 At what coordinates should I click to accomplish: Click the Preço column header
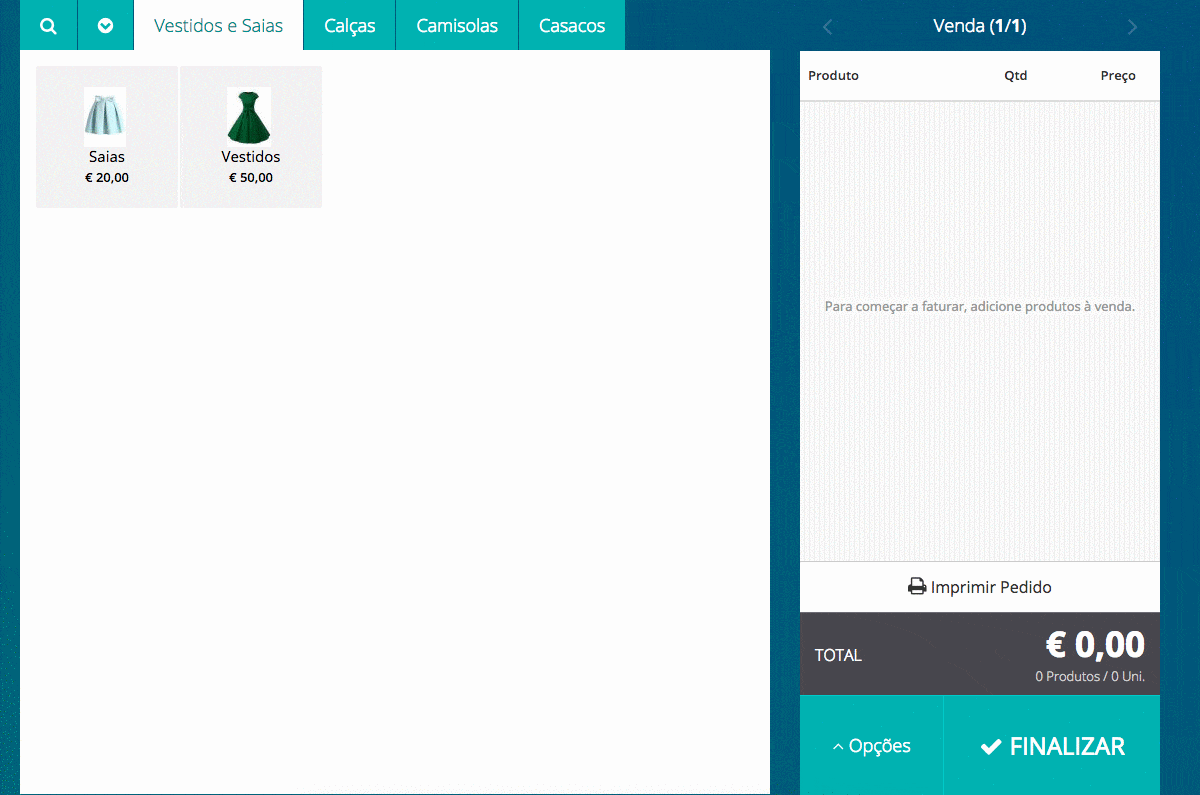1117,76
